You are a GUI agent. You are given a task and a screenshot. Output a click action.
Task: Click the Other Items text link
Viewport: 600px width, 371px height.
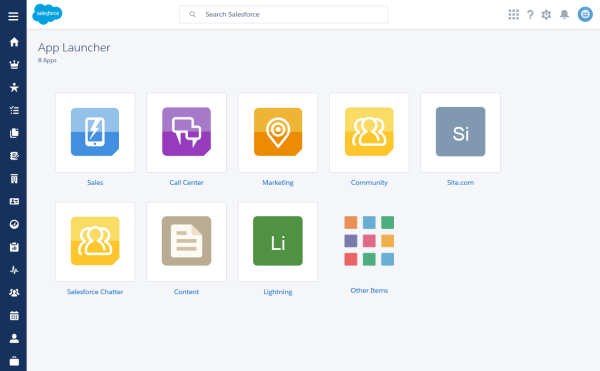(x=369, y=291)
